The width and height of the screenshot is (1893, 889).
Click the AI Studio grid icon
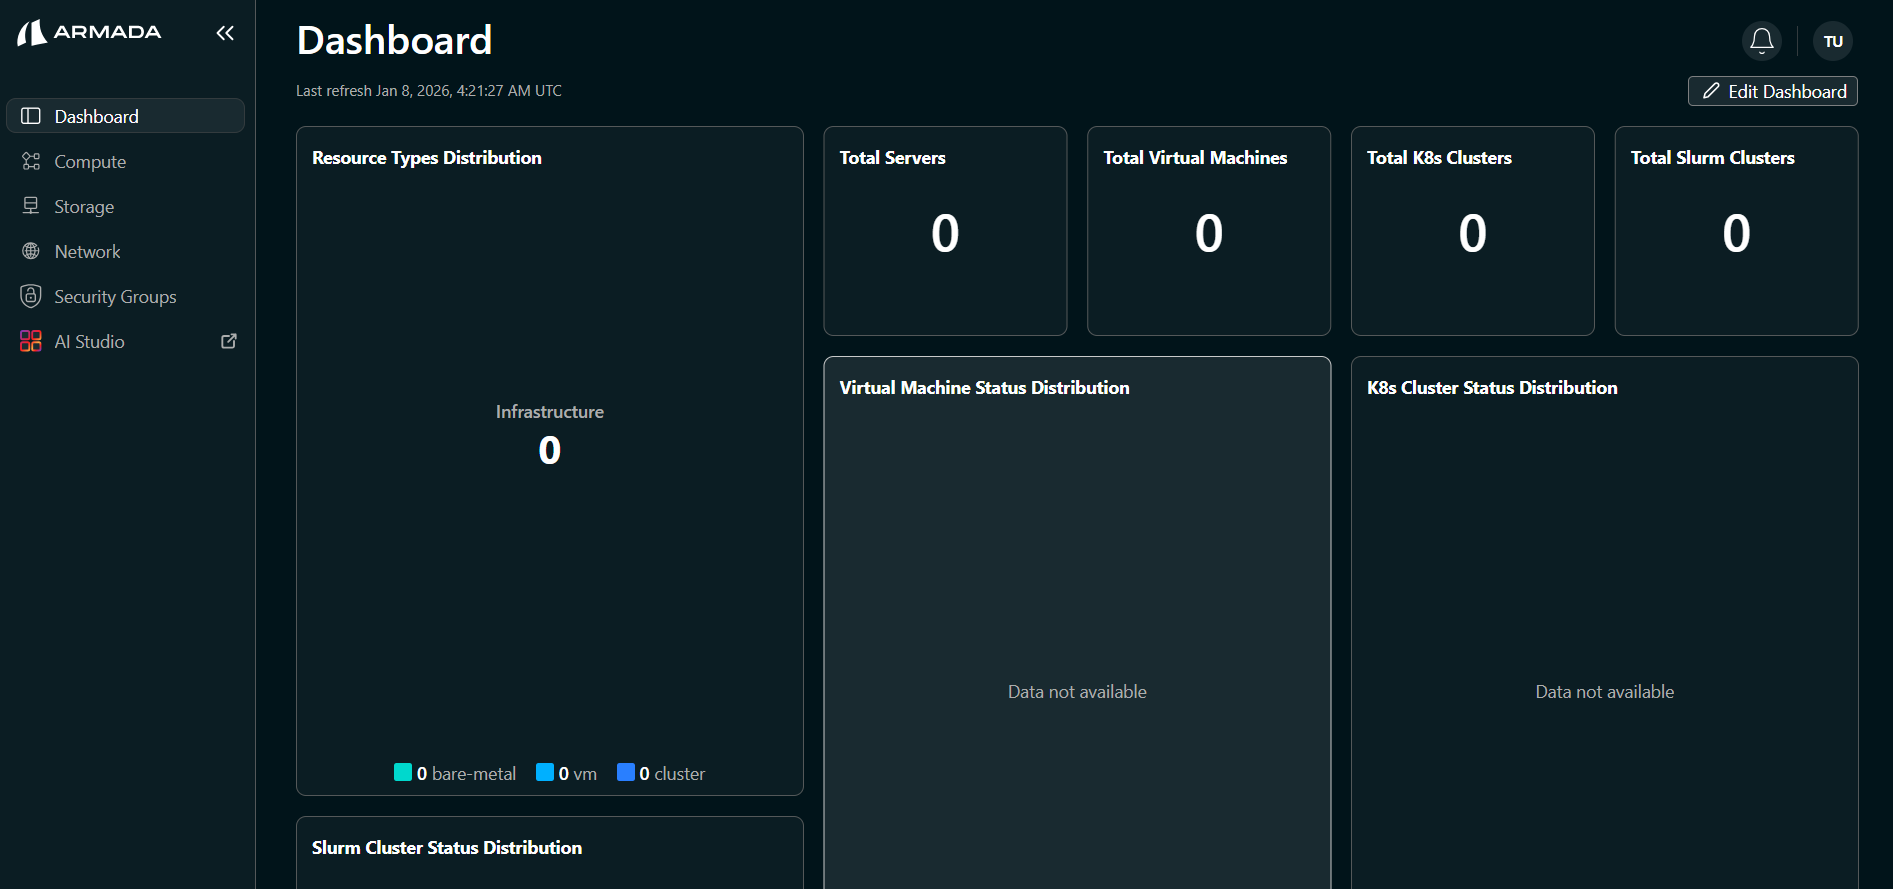31,341
